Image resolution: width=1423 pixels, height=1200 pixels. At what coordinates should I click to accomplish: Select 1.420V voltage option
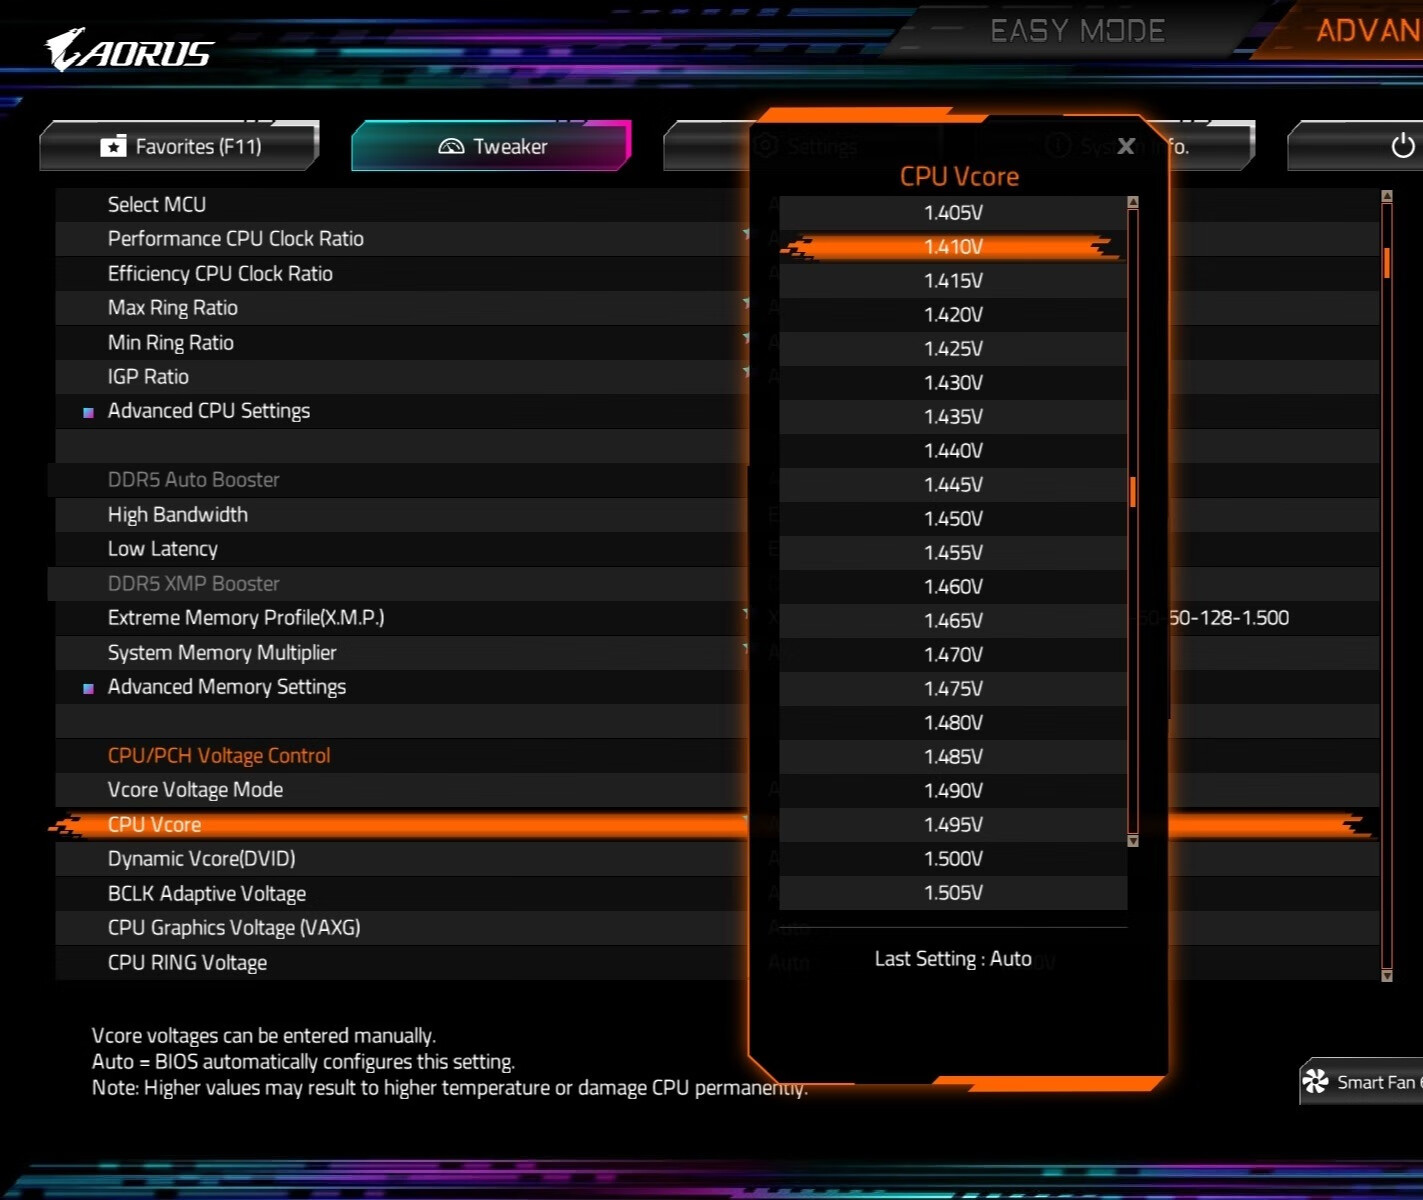click(953, 314)
